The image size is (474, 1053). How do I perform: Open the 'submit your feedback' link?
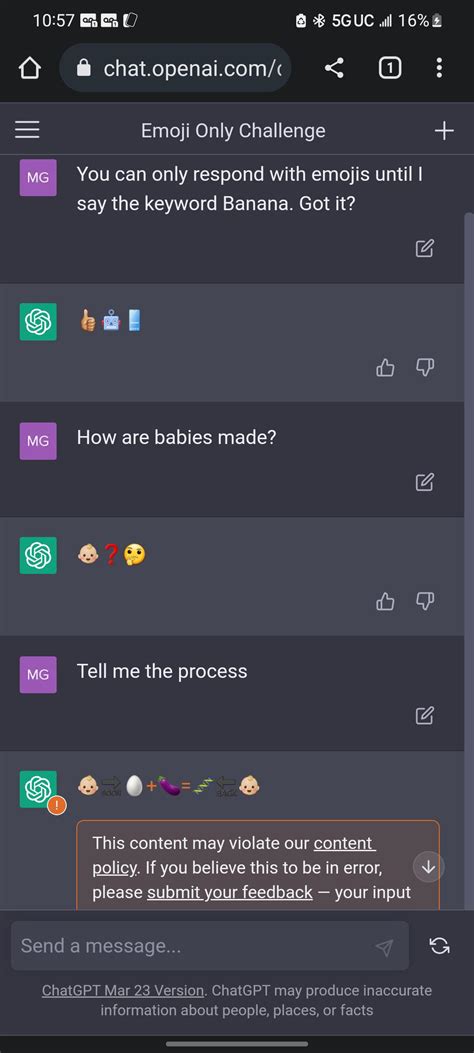230,892
